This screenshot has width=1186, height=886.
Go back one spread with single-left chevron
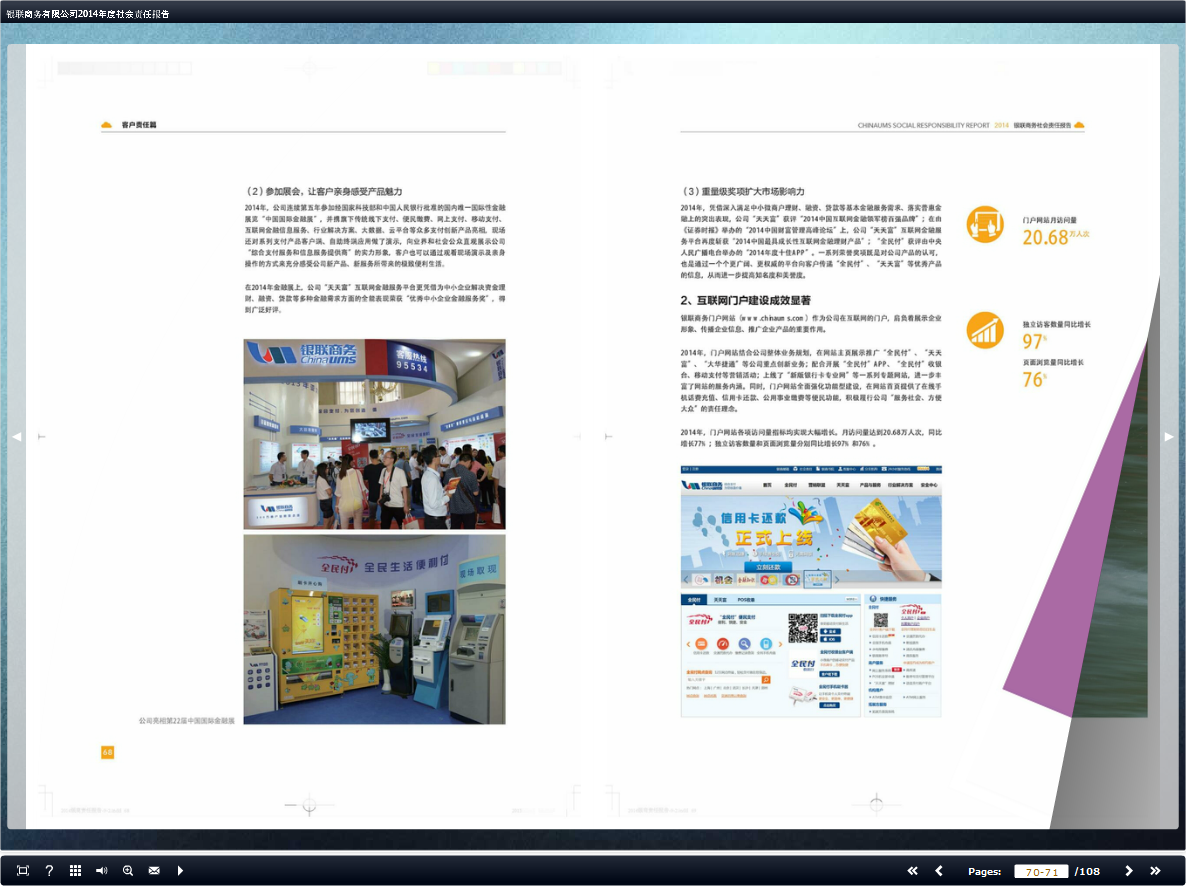(938, 871)
